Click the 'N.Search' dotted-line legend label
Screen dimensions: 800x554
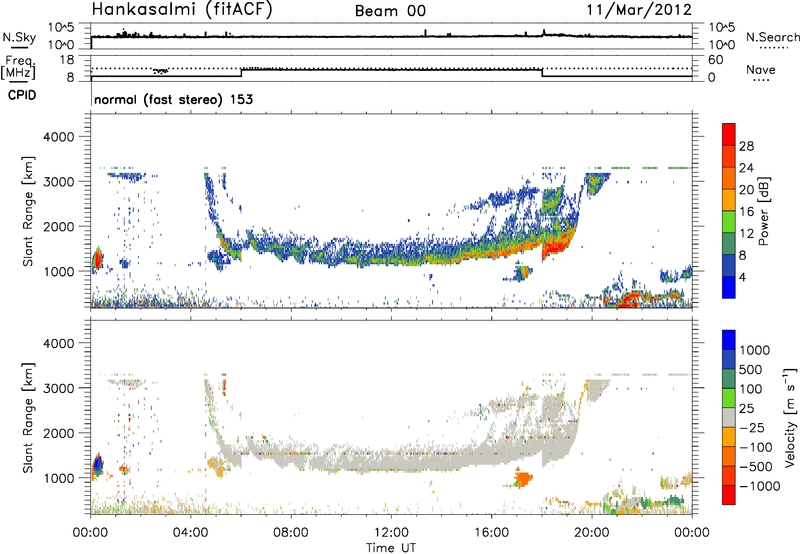click(x=772, y=37)
